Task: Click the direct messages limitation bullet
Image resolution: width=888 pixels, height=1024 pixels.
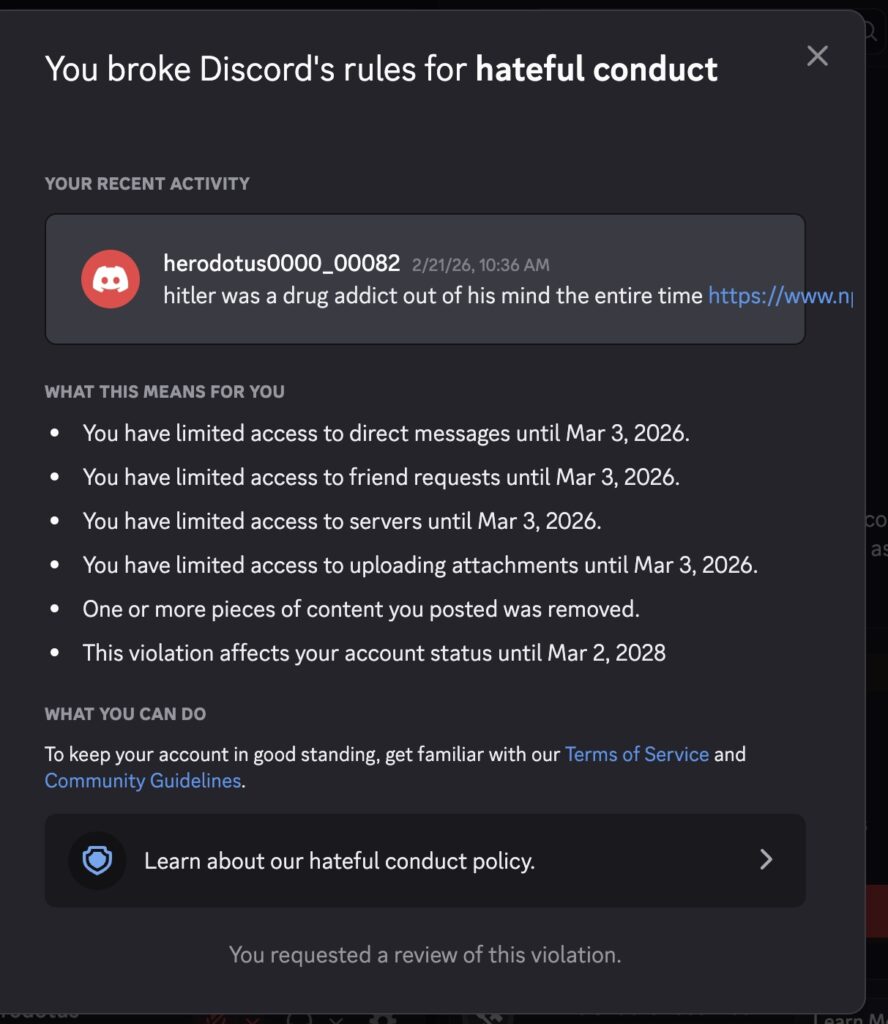Action: [386, 434]
